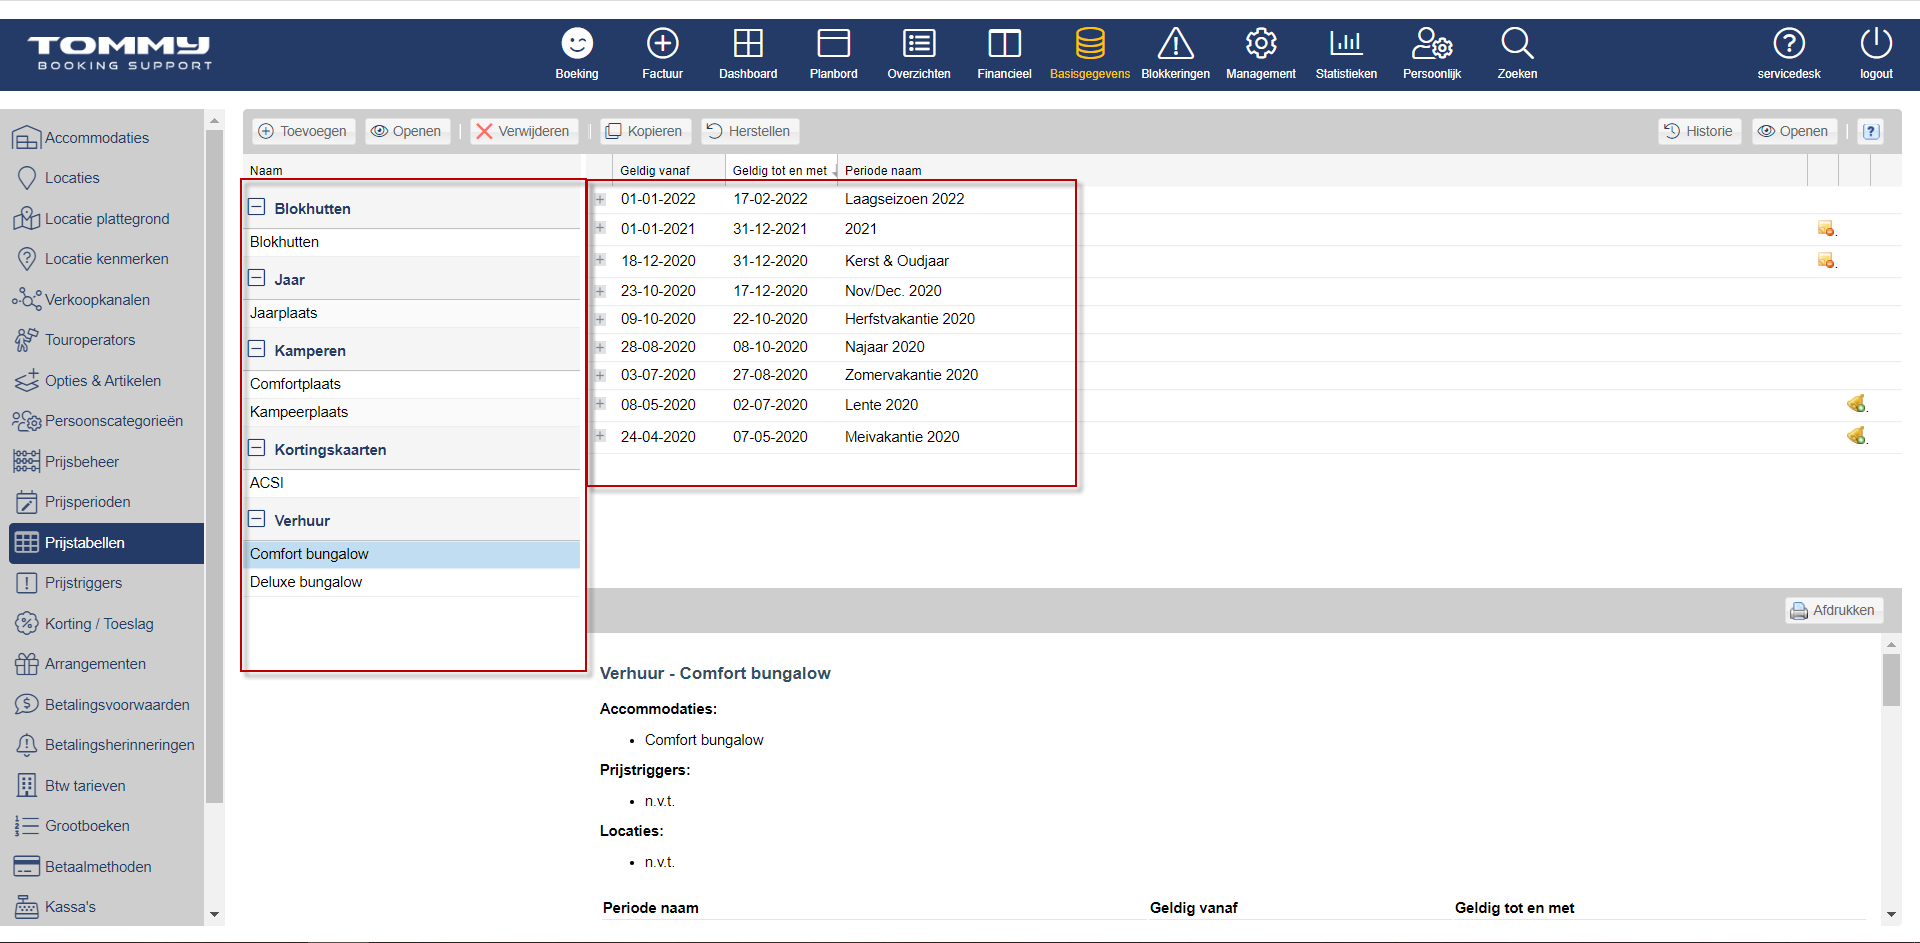Click the tag icon on Lente 2020 row

1856,404
